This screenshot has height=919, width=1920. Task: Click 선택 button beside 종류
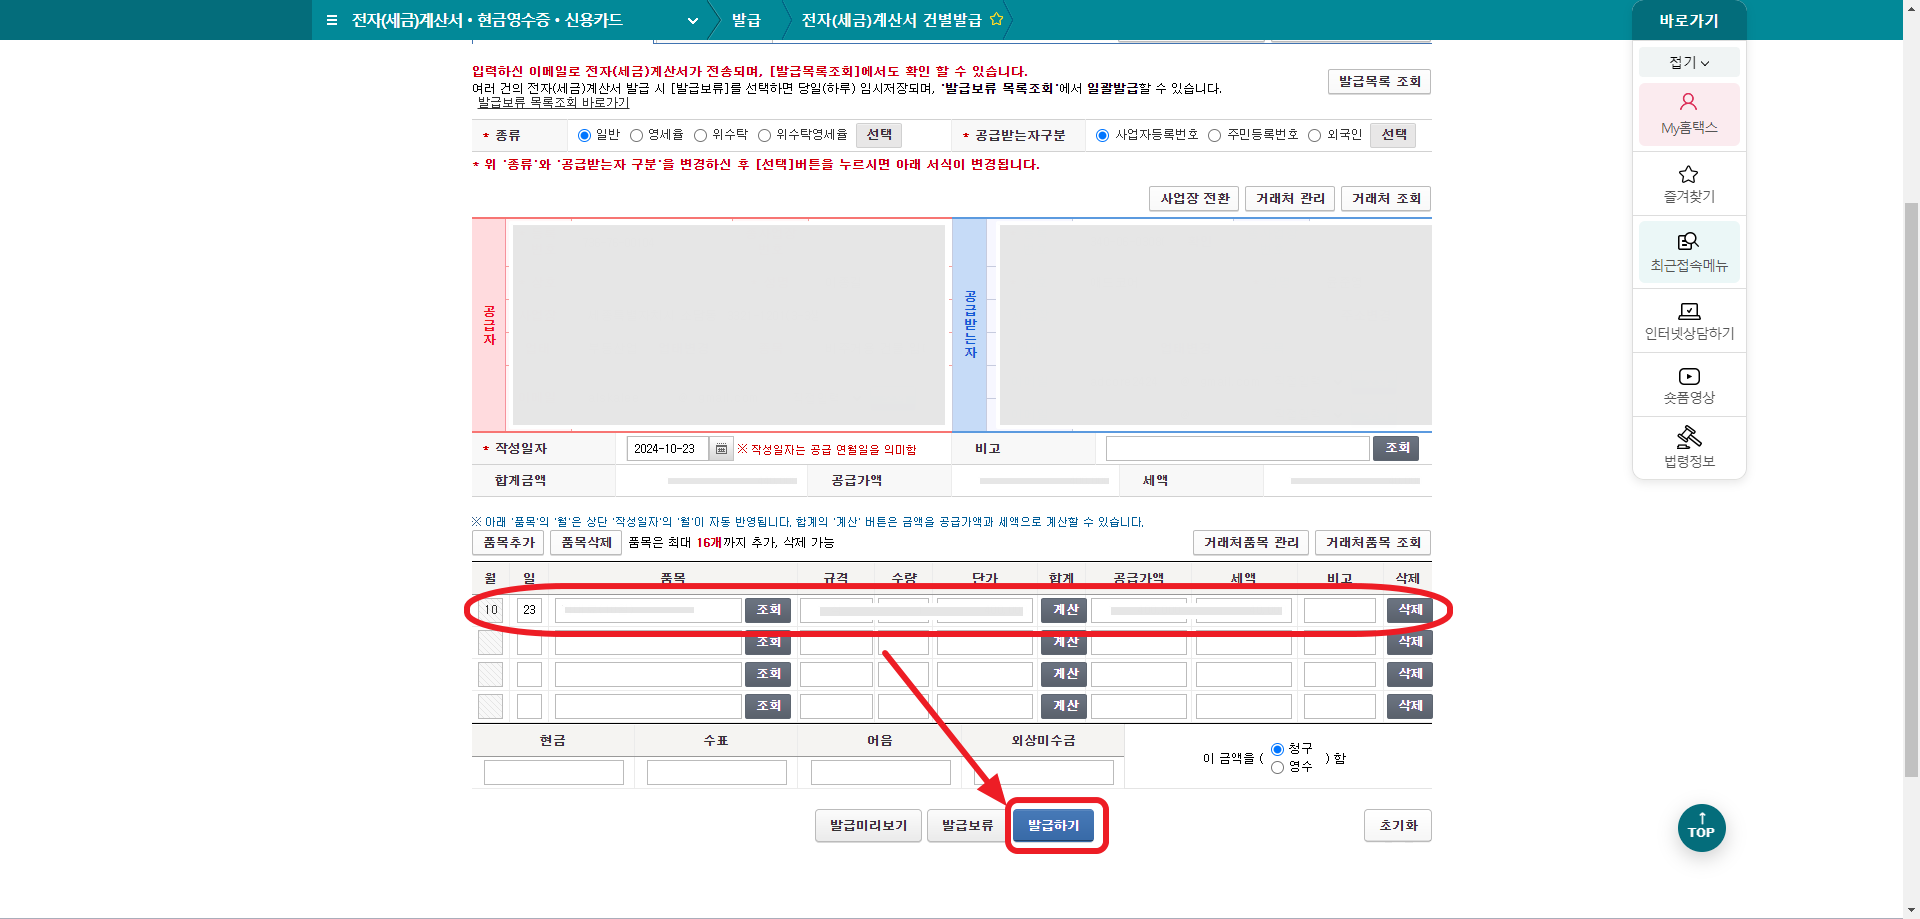click(x=879, y=135)
